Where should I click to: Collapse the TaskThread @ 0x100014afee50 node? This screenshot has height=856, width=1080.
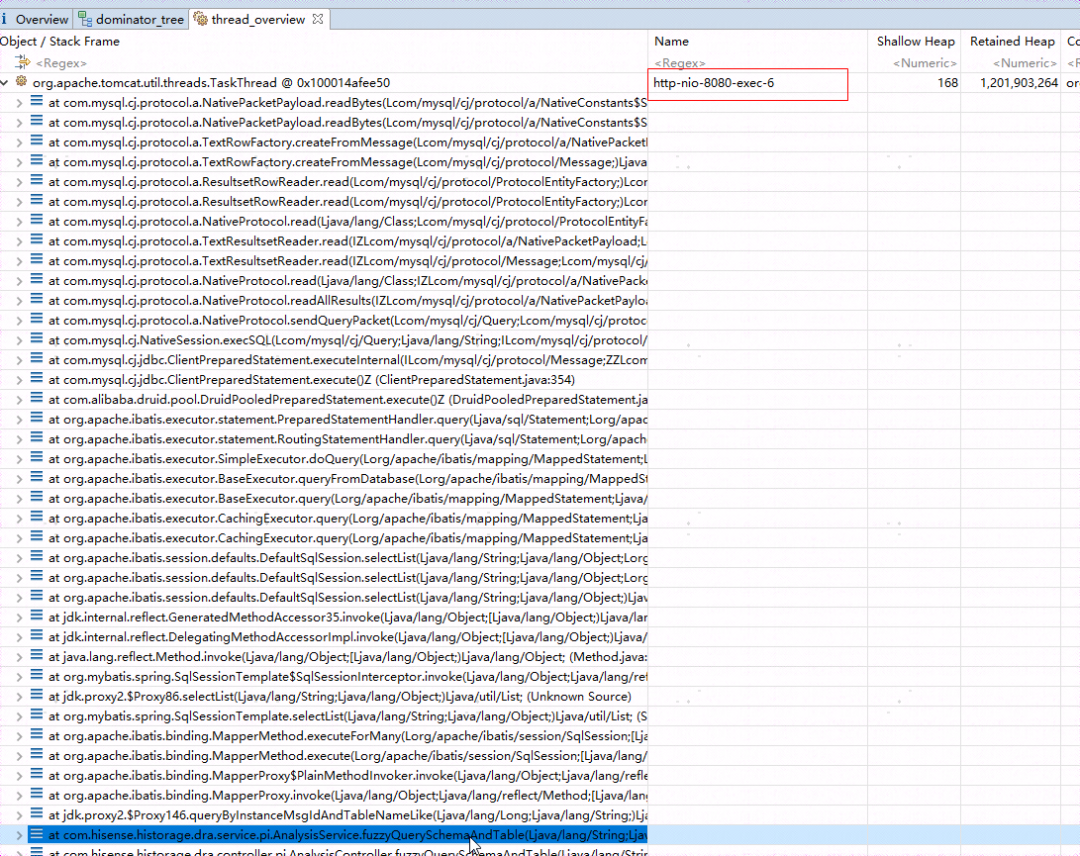point(5,83)
